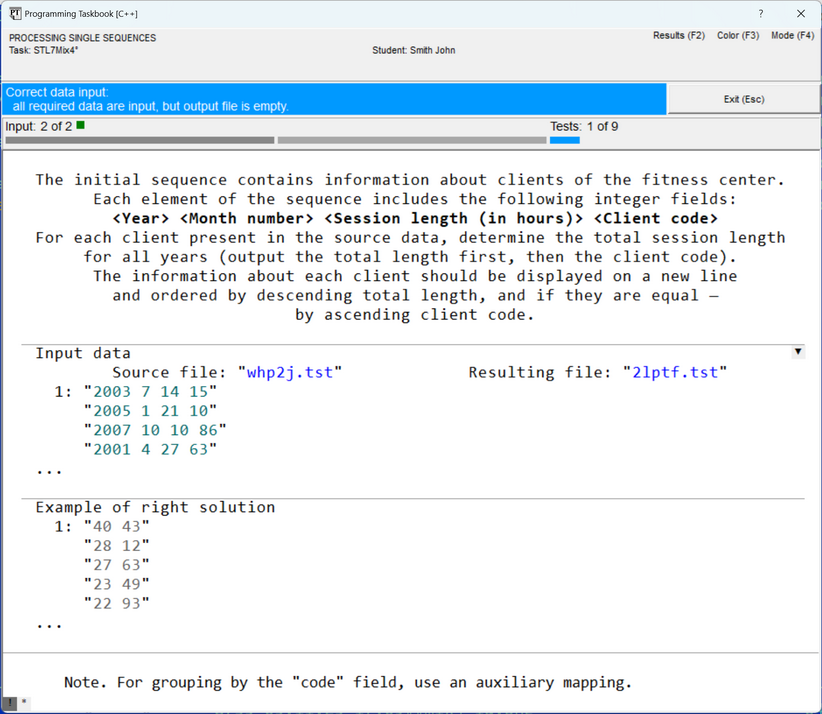The width and height of the screenshot is (822, 714).
Task: Click resulting file name 2lptf.tst
Action: 674,372
